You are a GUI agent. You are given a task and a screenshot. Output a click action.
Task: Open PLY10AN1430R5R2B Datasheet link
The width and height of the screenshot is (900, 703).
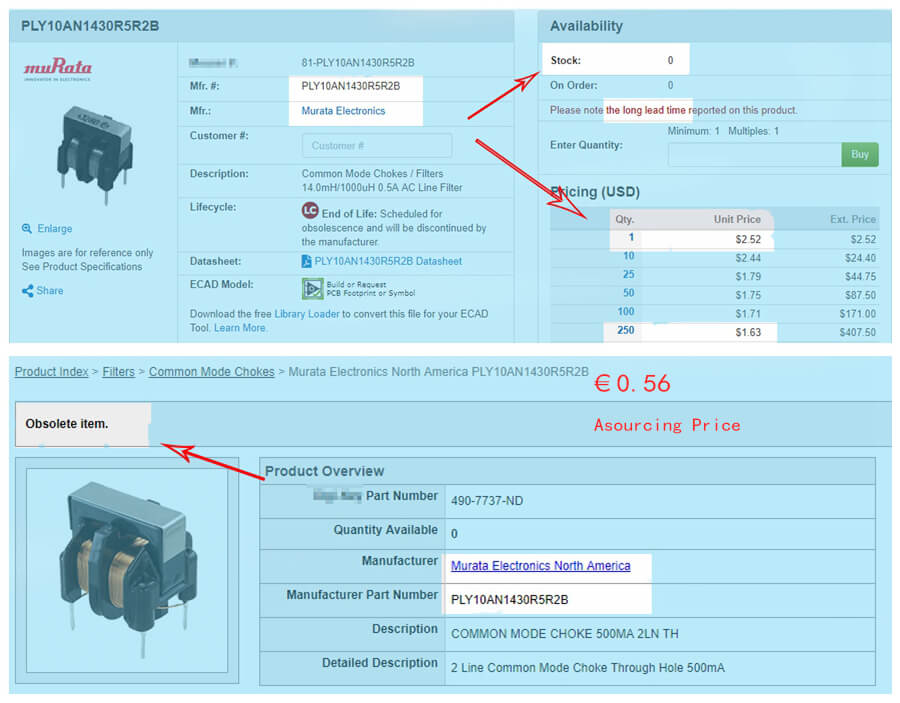388,261
